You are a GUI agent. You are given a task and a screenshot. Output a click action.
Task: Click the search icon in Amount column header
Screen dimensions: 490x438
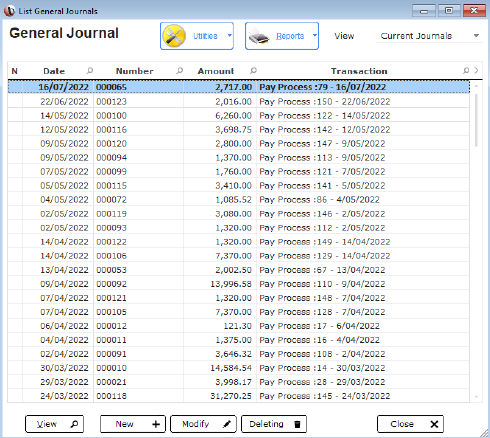click(x=253, y=71)
